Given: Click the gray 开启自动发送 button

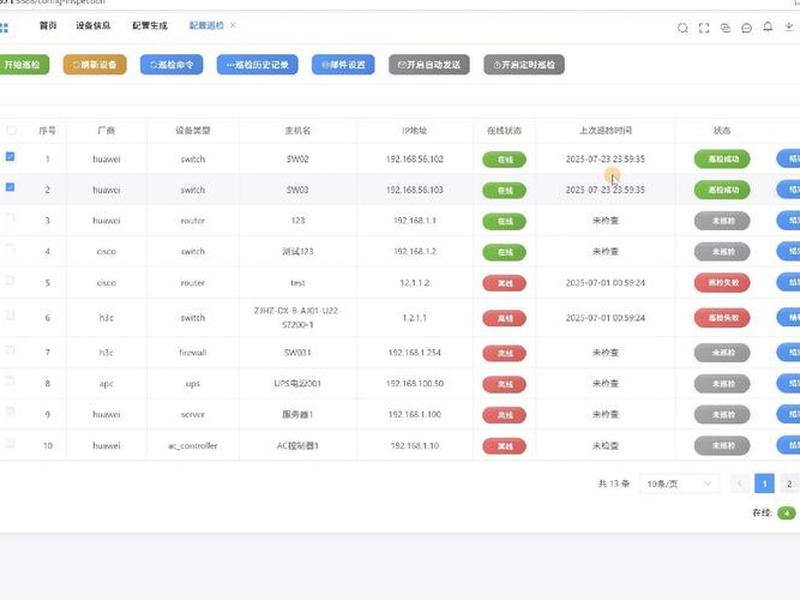Looking at the screenshot, I should coord(429,65).
